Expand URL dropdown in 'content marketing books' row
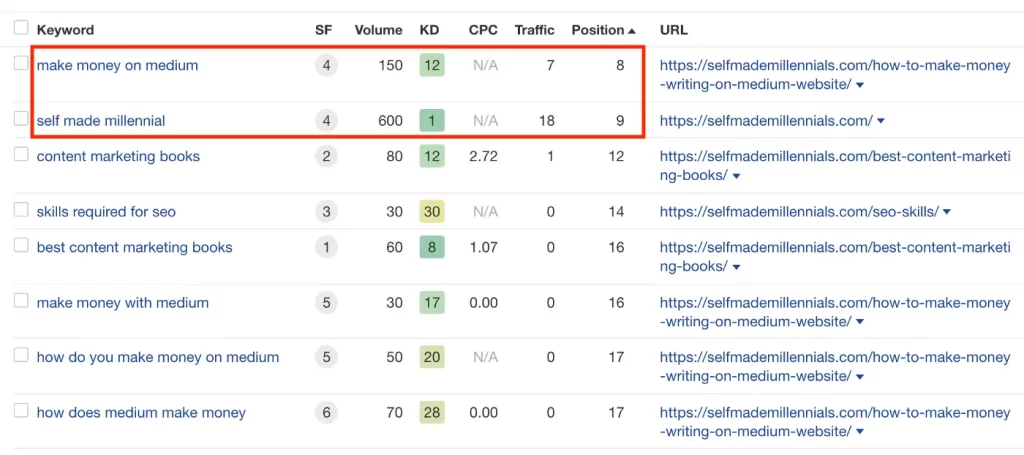 pyautogui.click(x=737, y=176)
